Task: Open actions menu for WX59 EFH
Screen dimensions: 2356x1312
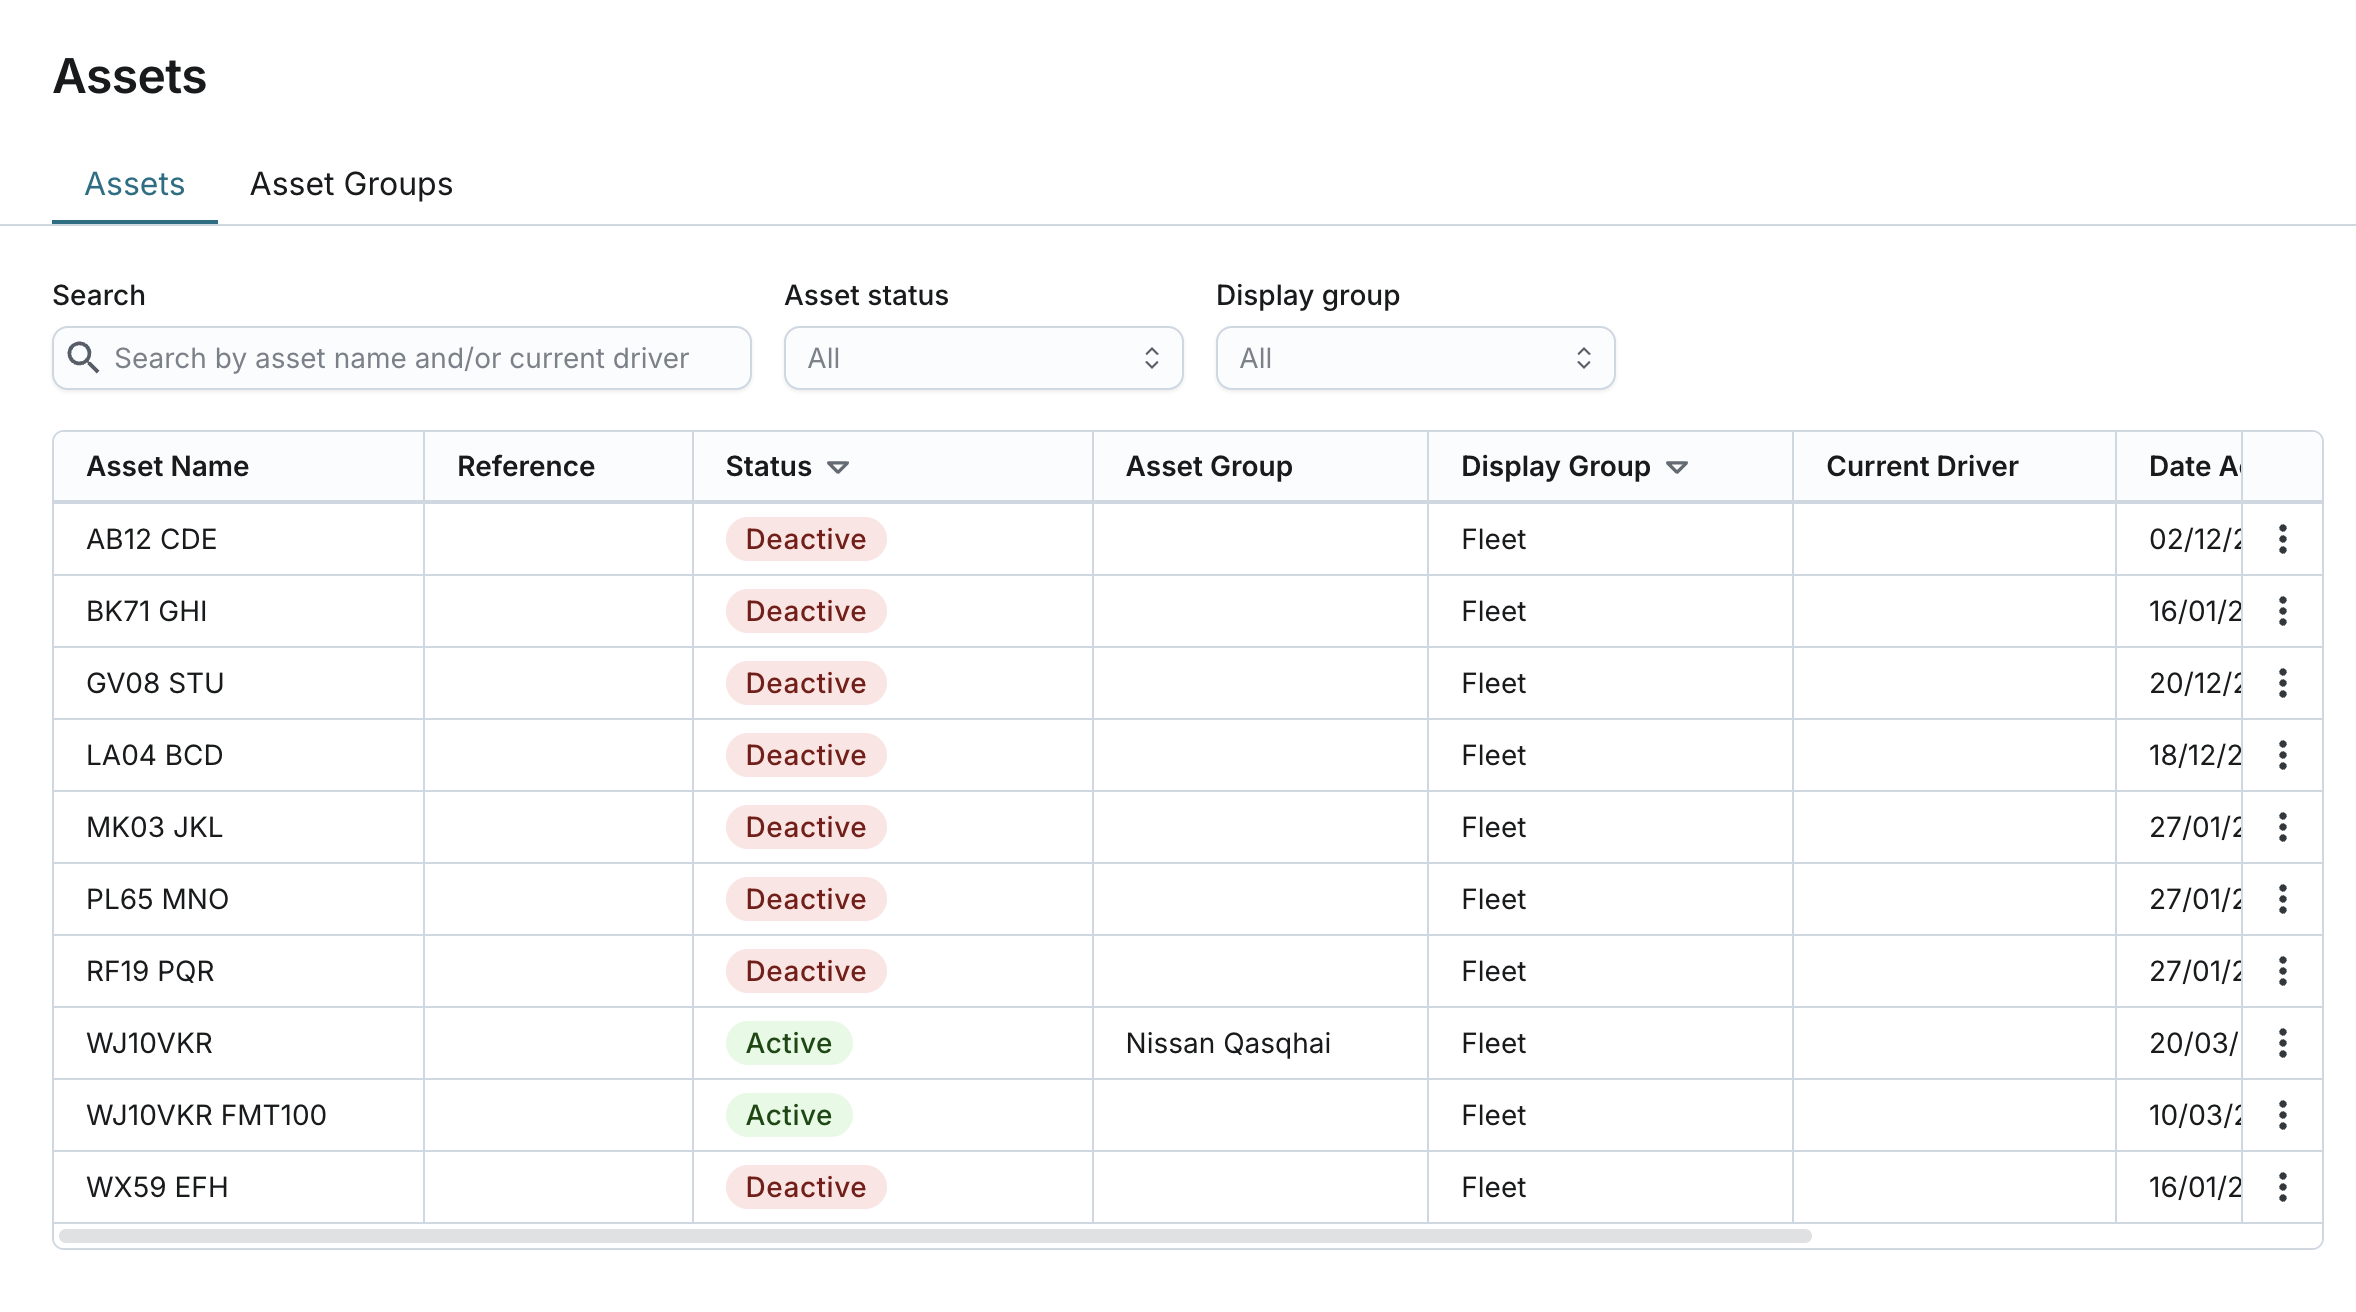Action: click(x=2282, y=1187)
